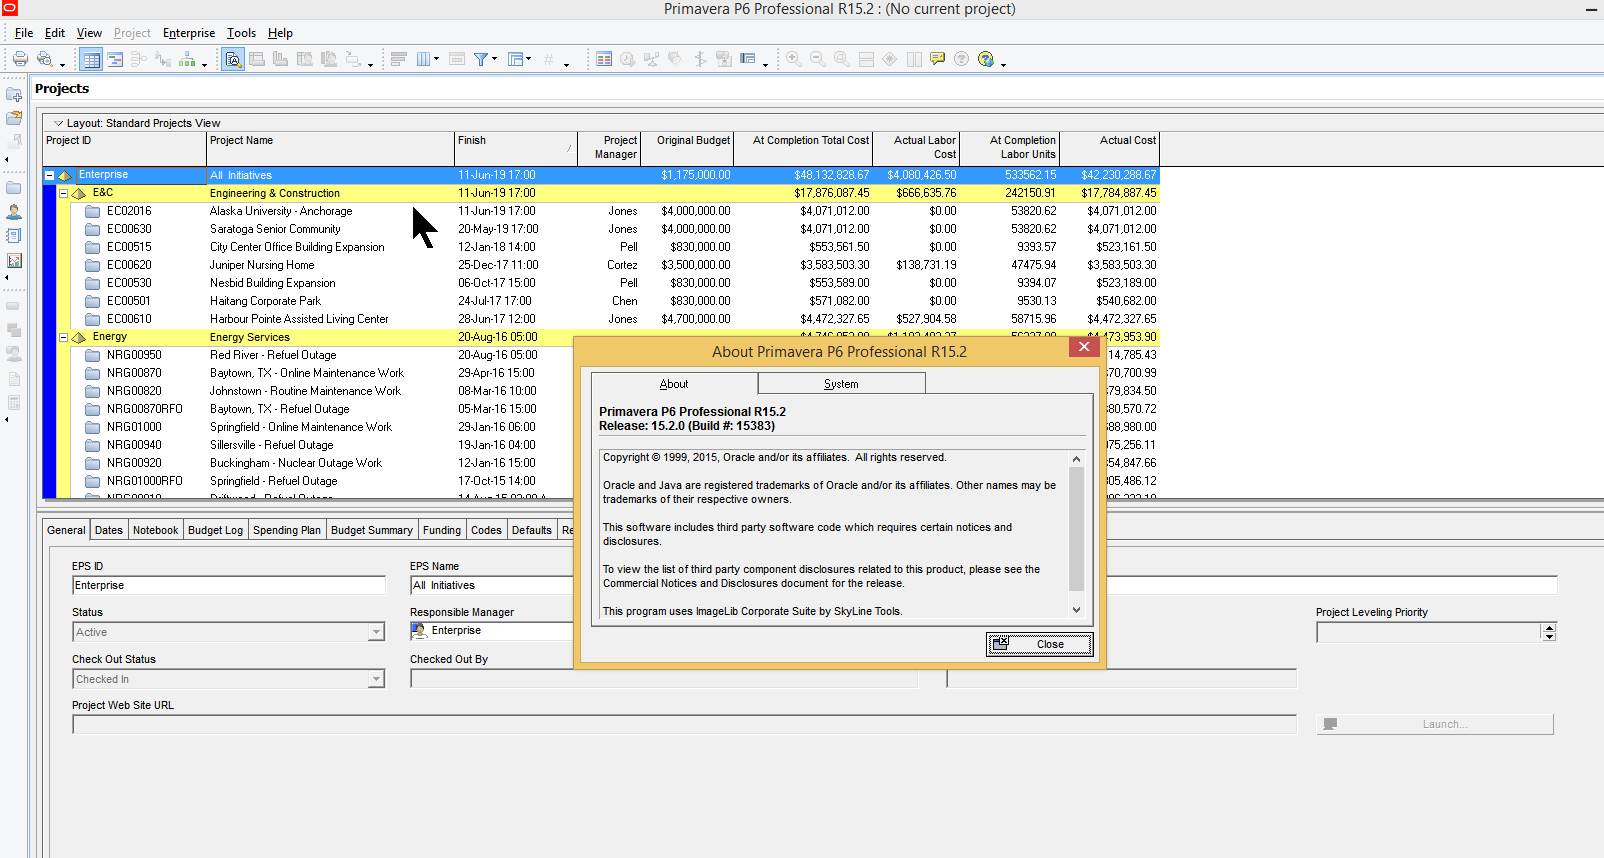Image resolution: width=1604 pixels, height=858 pixels.
Task: Open the Columns icon dropdown arrow
Action: (x=437, y=59)
